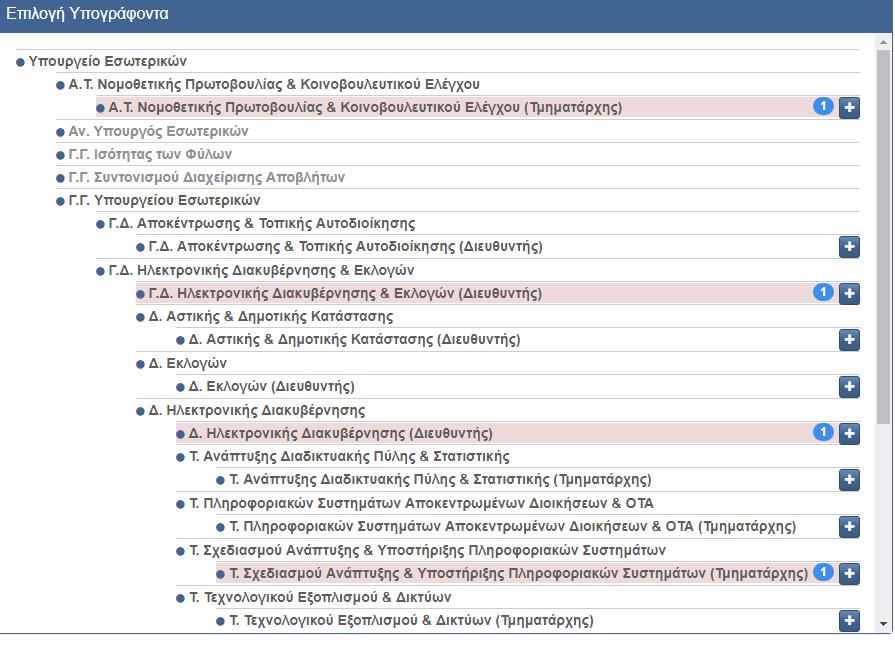
Task: Click plus for Δ. Εκλογών (Διευθυντής)
Action: coord(849,386)
